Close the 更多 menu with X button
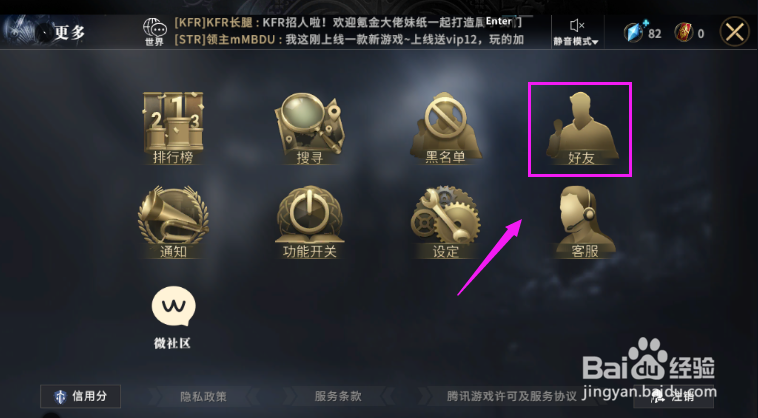Viewport: 758px width, 418px height. tap(734, 32)
